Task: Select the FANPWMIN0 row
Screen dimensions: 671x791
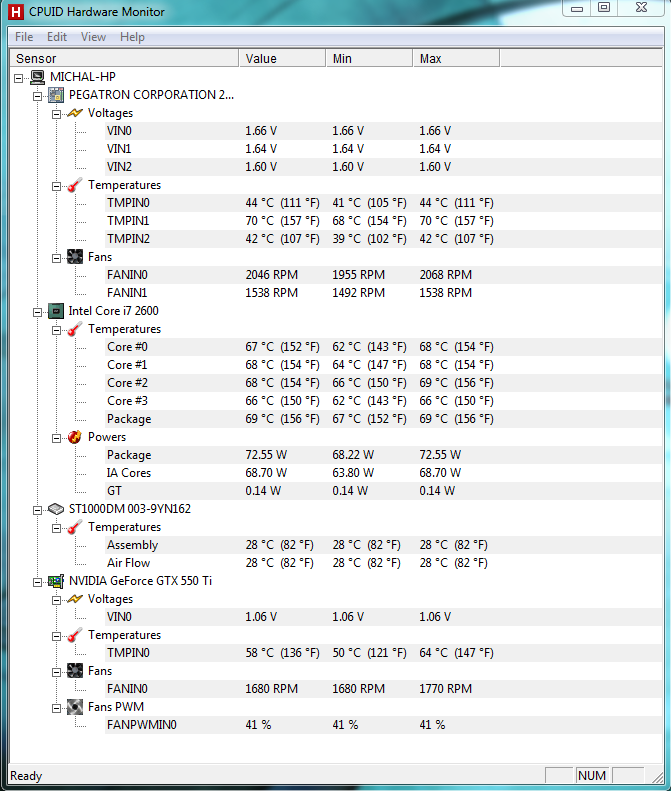Action: point(383,725)
